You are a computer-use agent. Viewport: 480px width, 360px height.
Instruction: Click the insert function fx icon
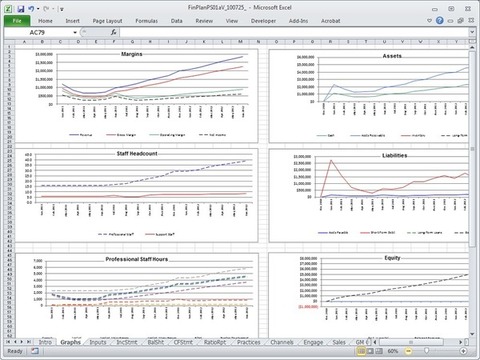tap(113, 32)
